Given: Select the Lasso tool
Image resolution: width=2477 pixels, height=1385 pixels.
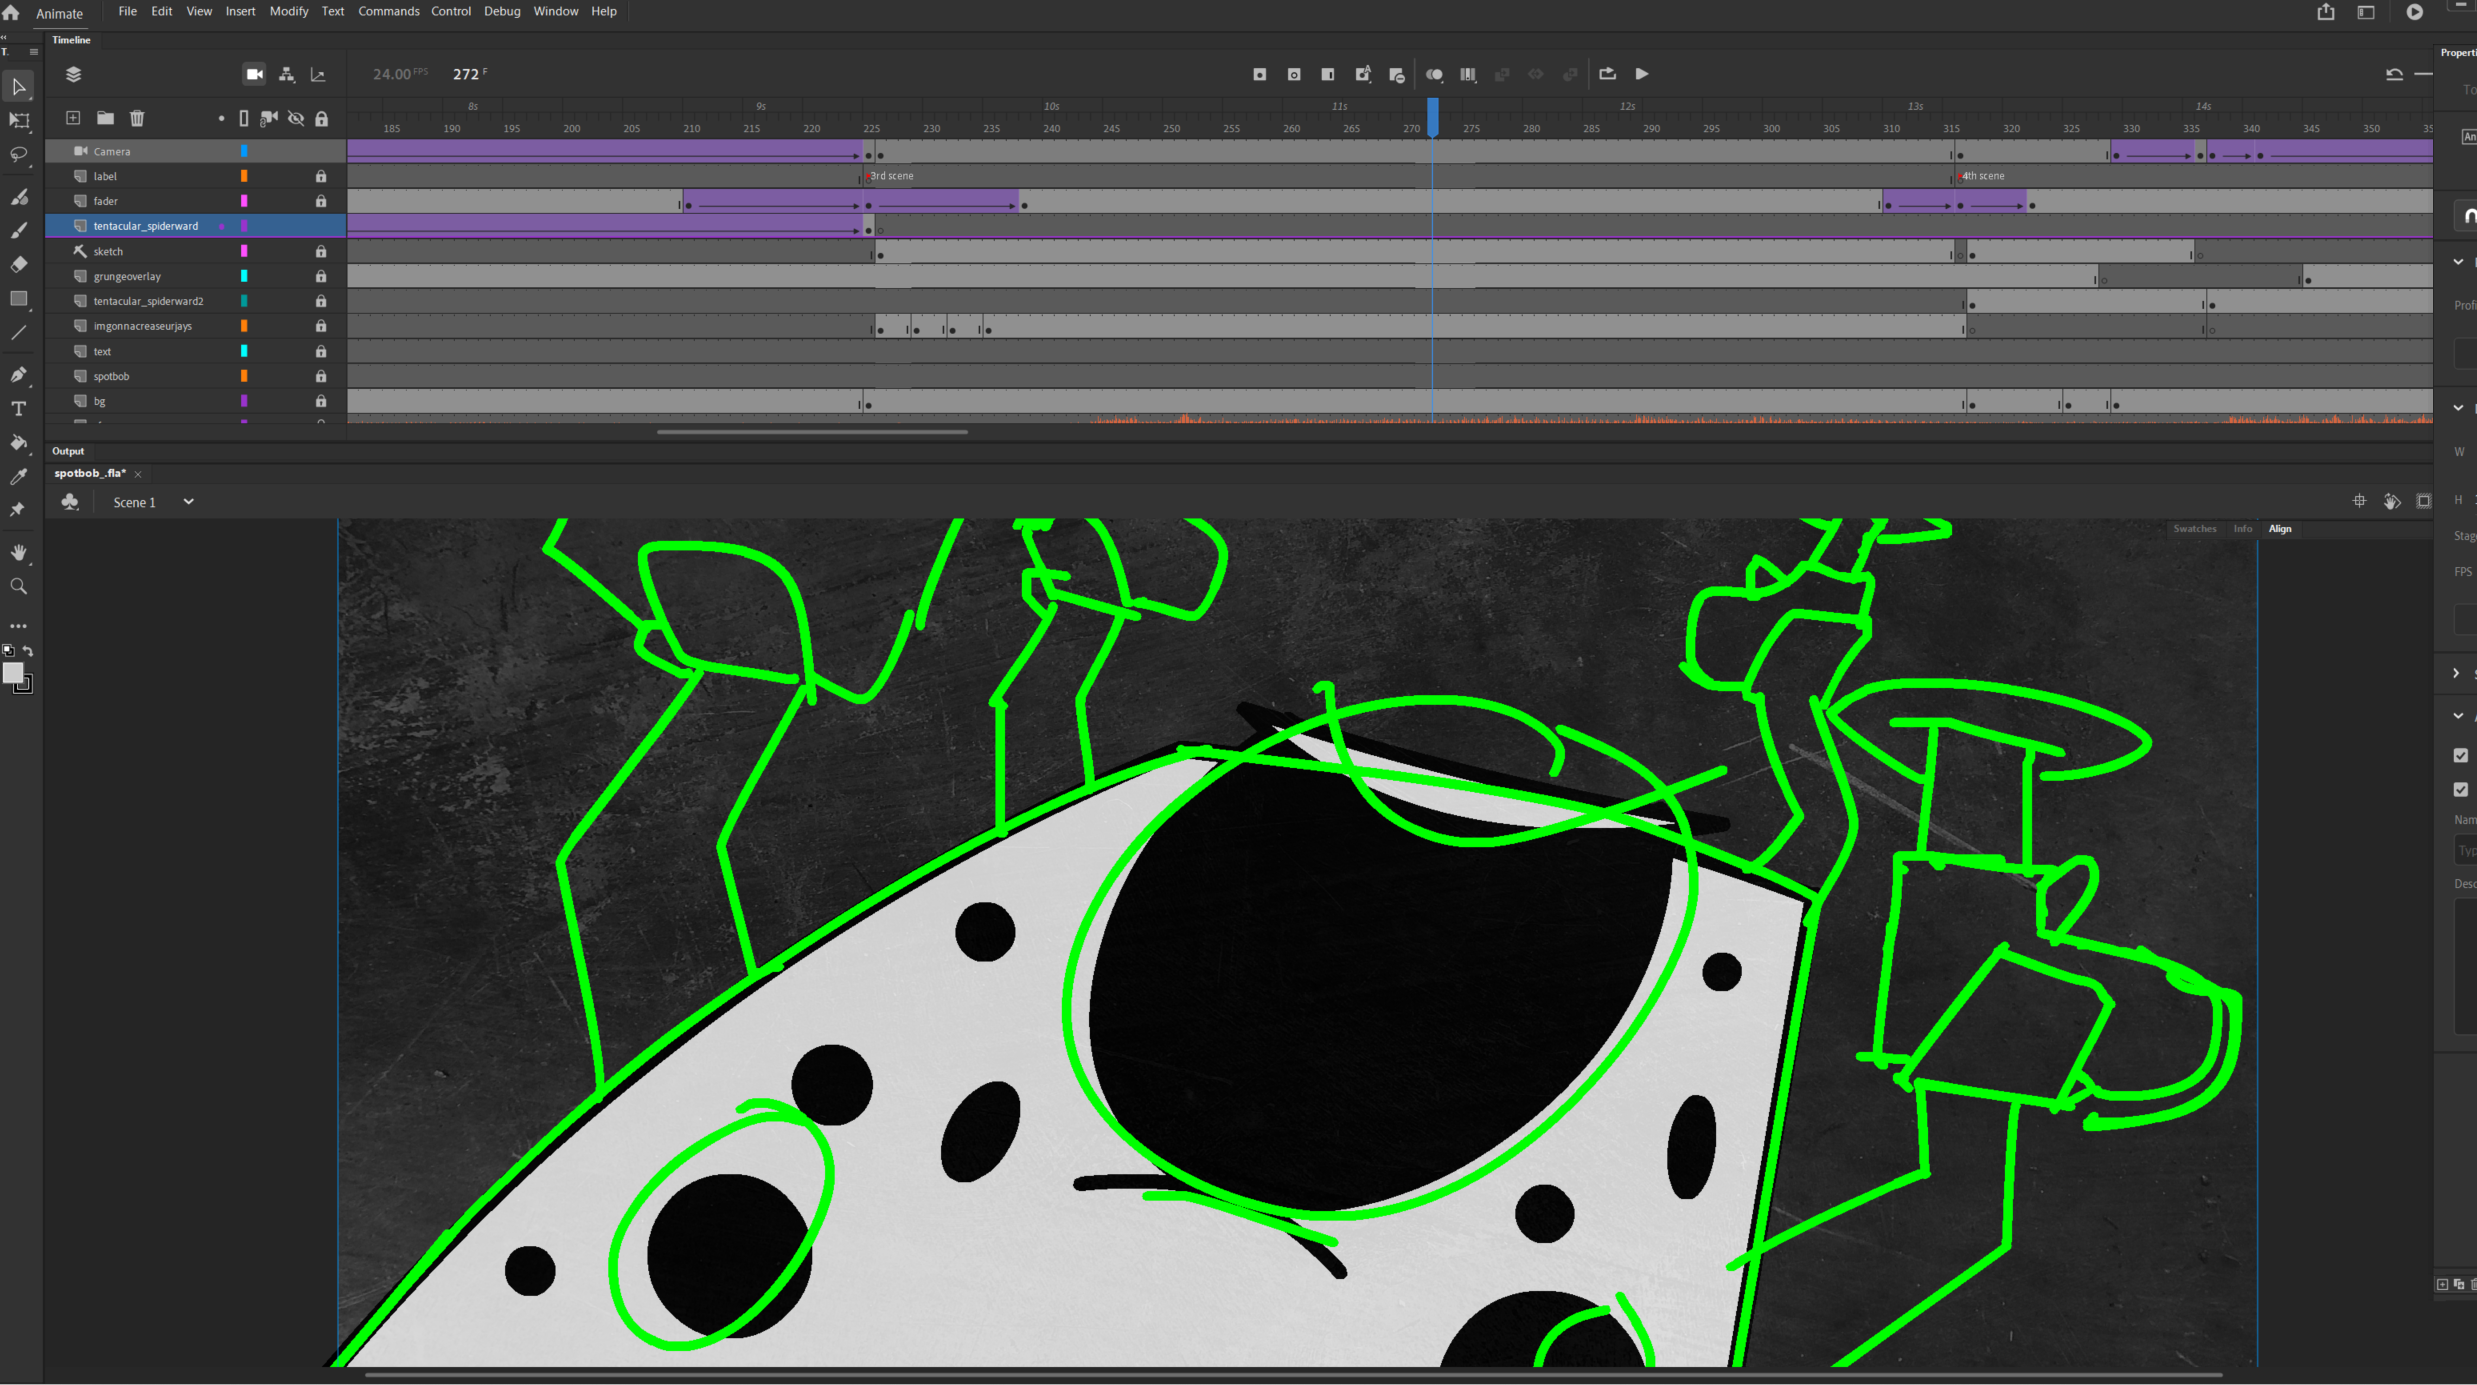Looking at the screenshot, I should (18, 155).
